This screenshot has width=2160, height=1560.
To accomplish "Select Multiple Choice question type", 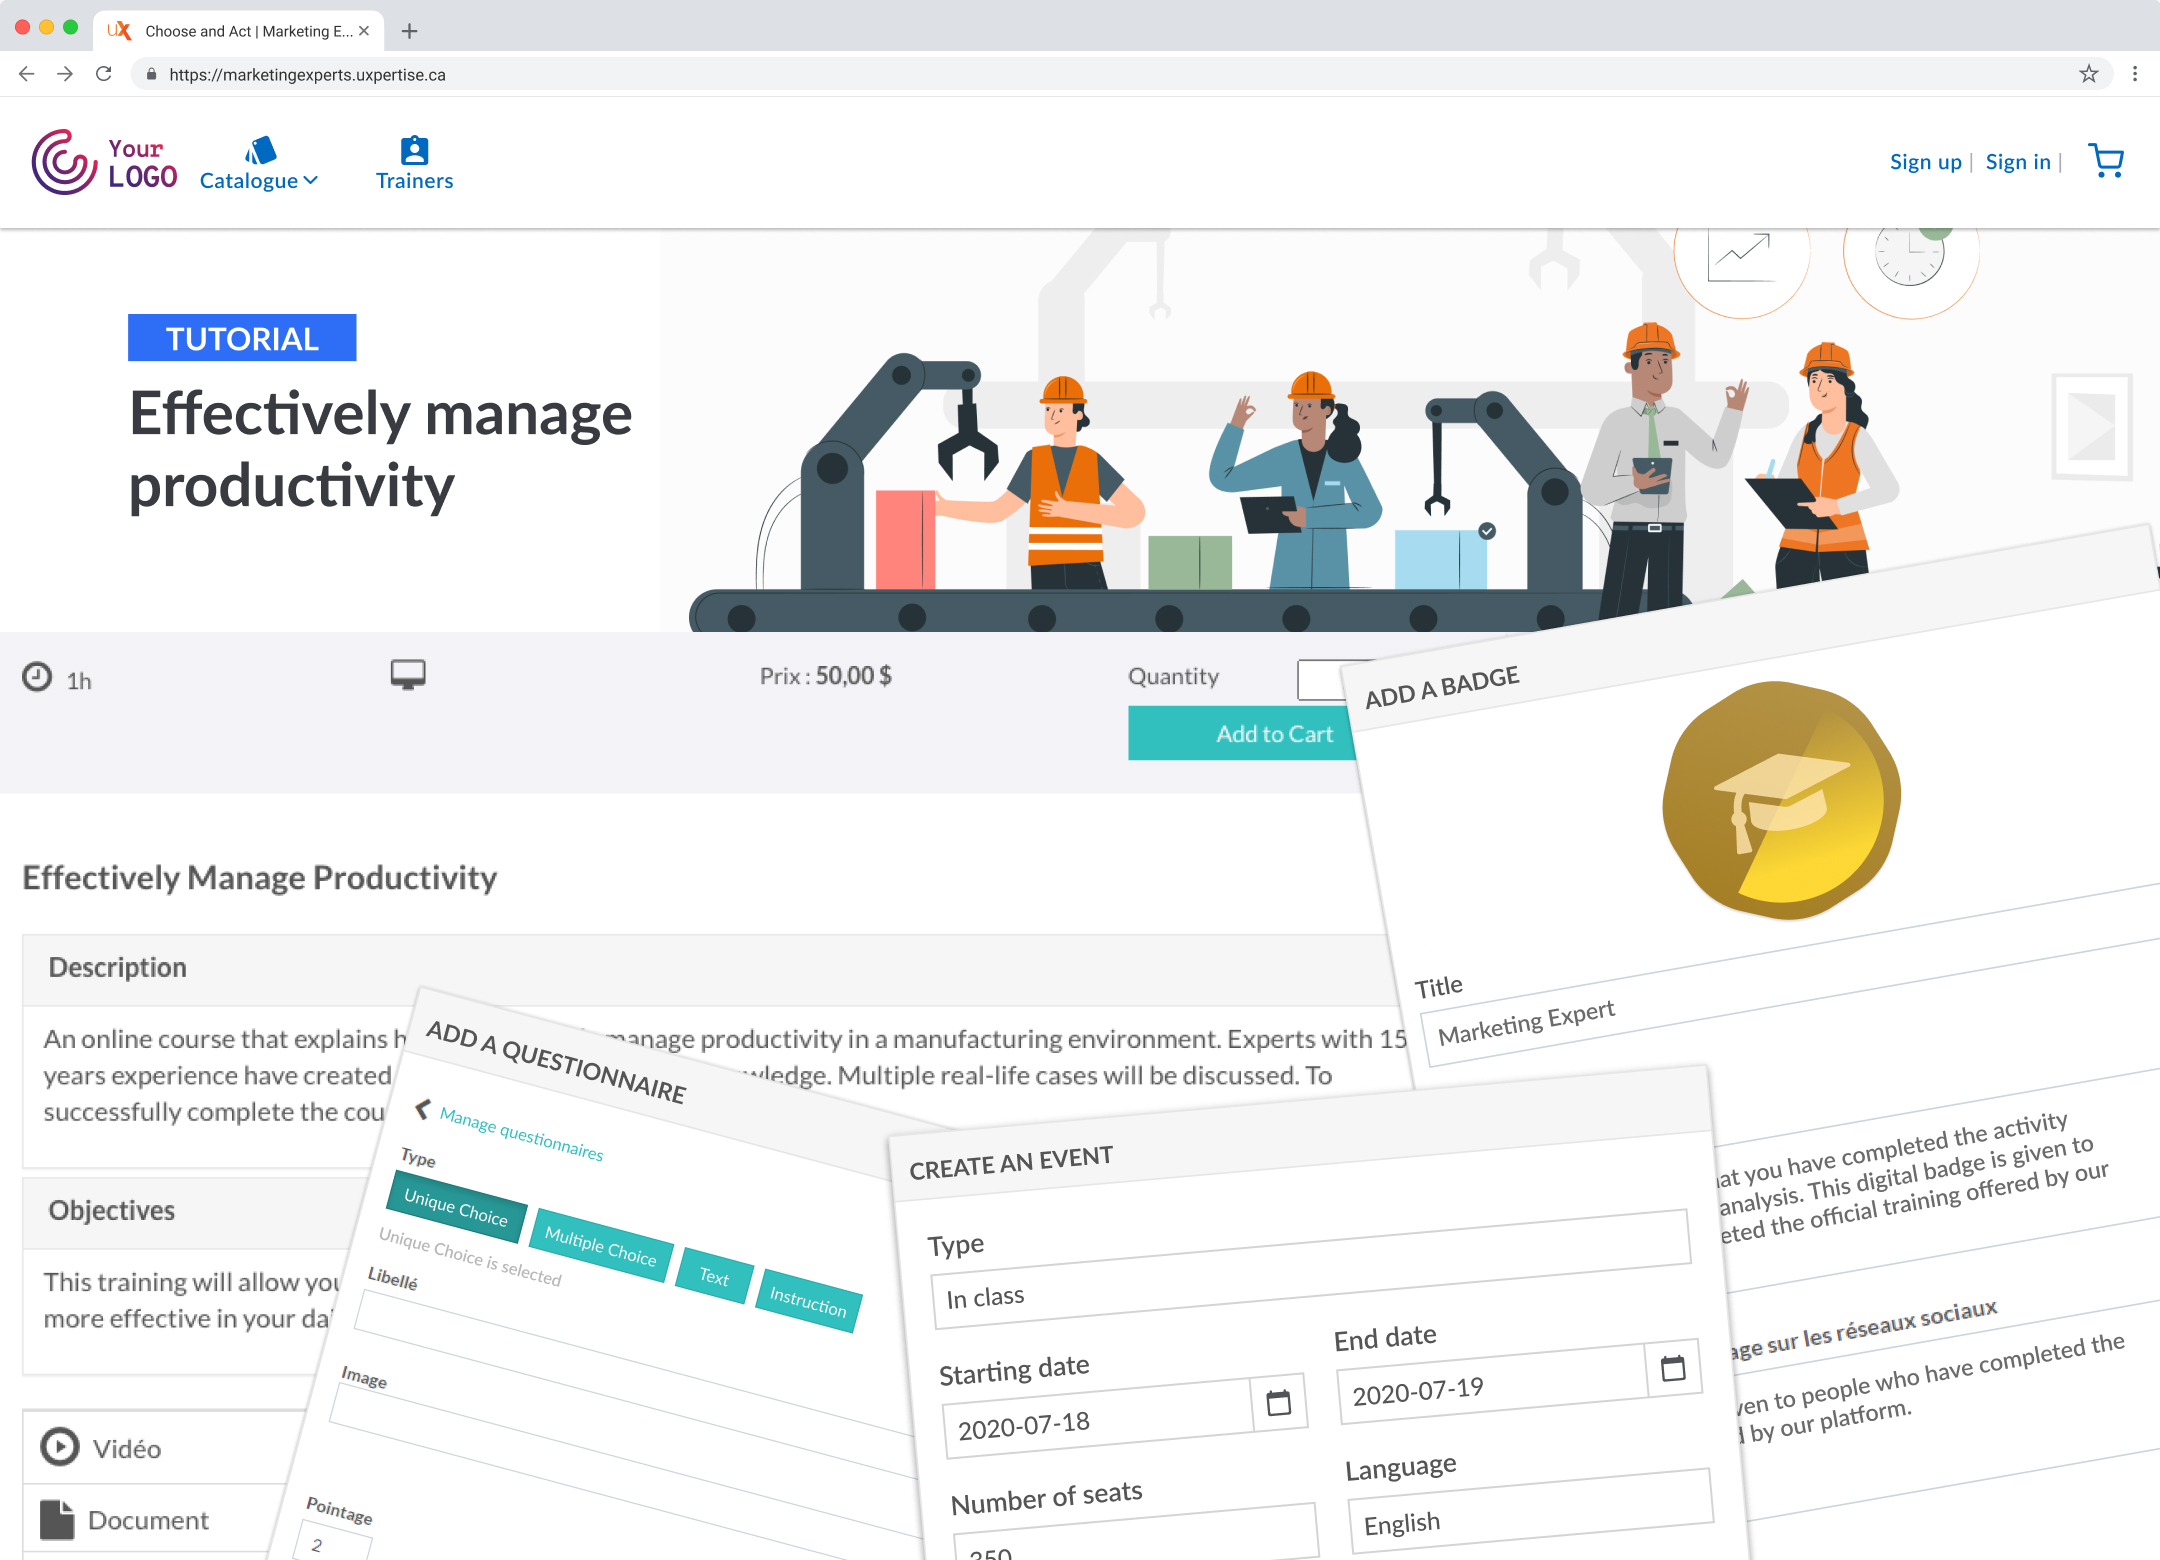I will [600, 1246].
